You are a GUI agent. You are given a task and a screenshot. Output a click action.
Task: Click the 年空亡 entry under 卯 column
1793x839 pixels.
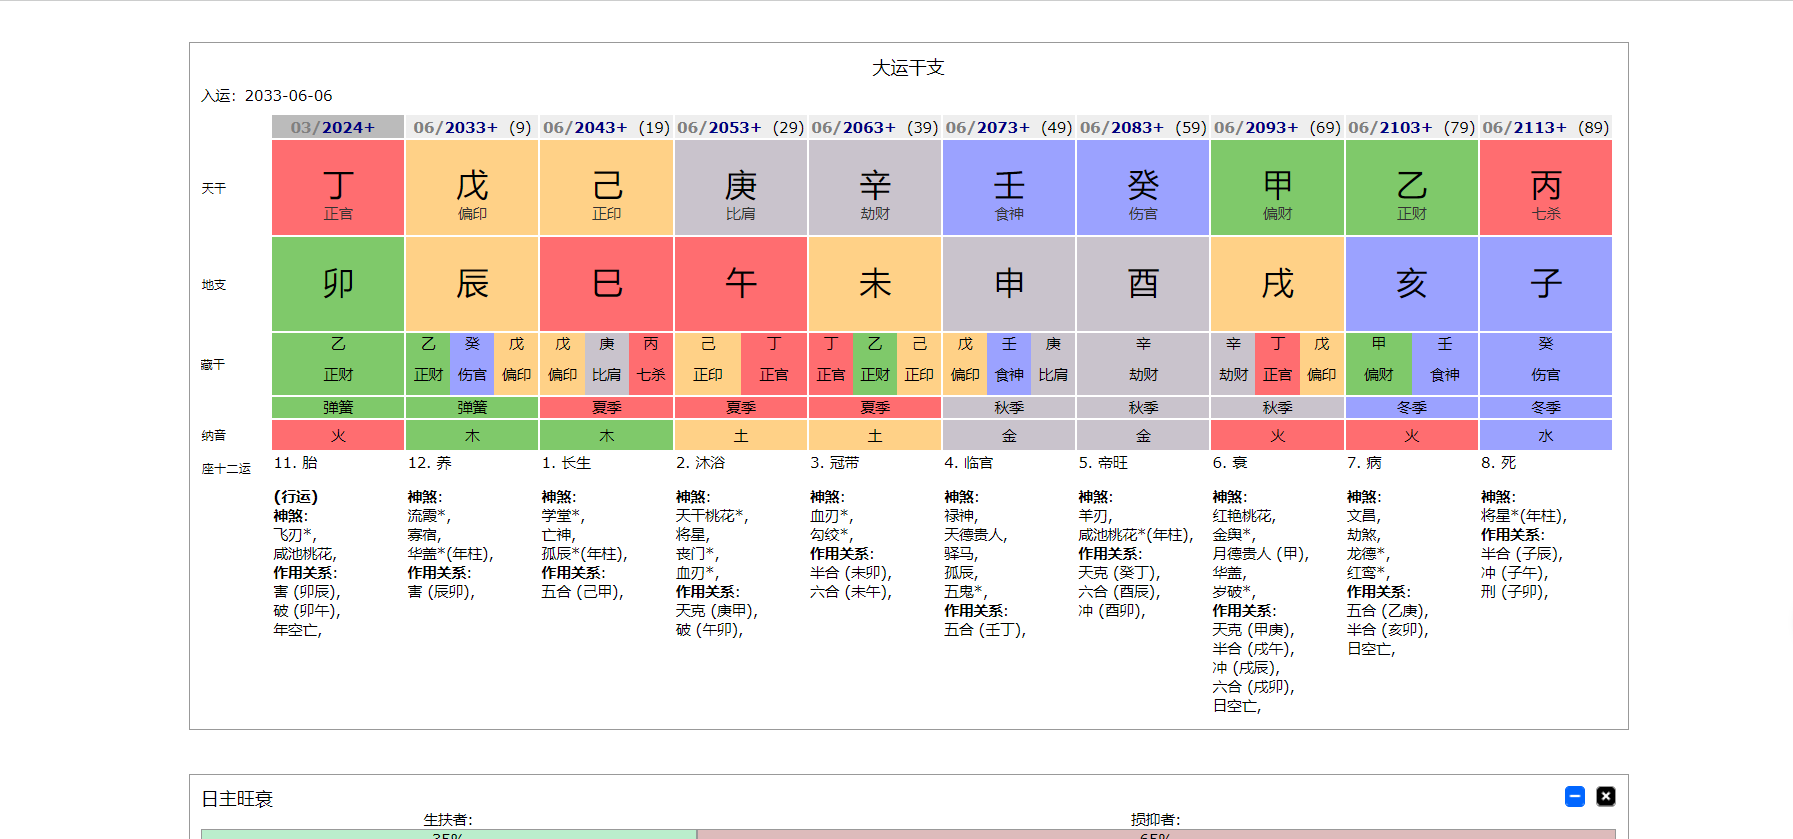pos(298,630)
